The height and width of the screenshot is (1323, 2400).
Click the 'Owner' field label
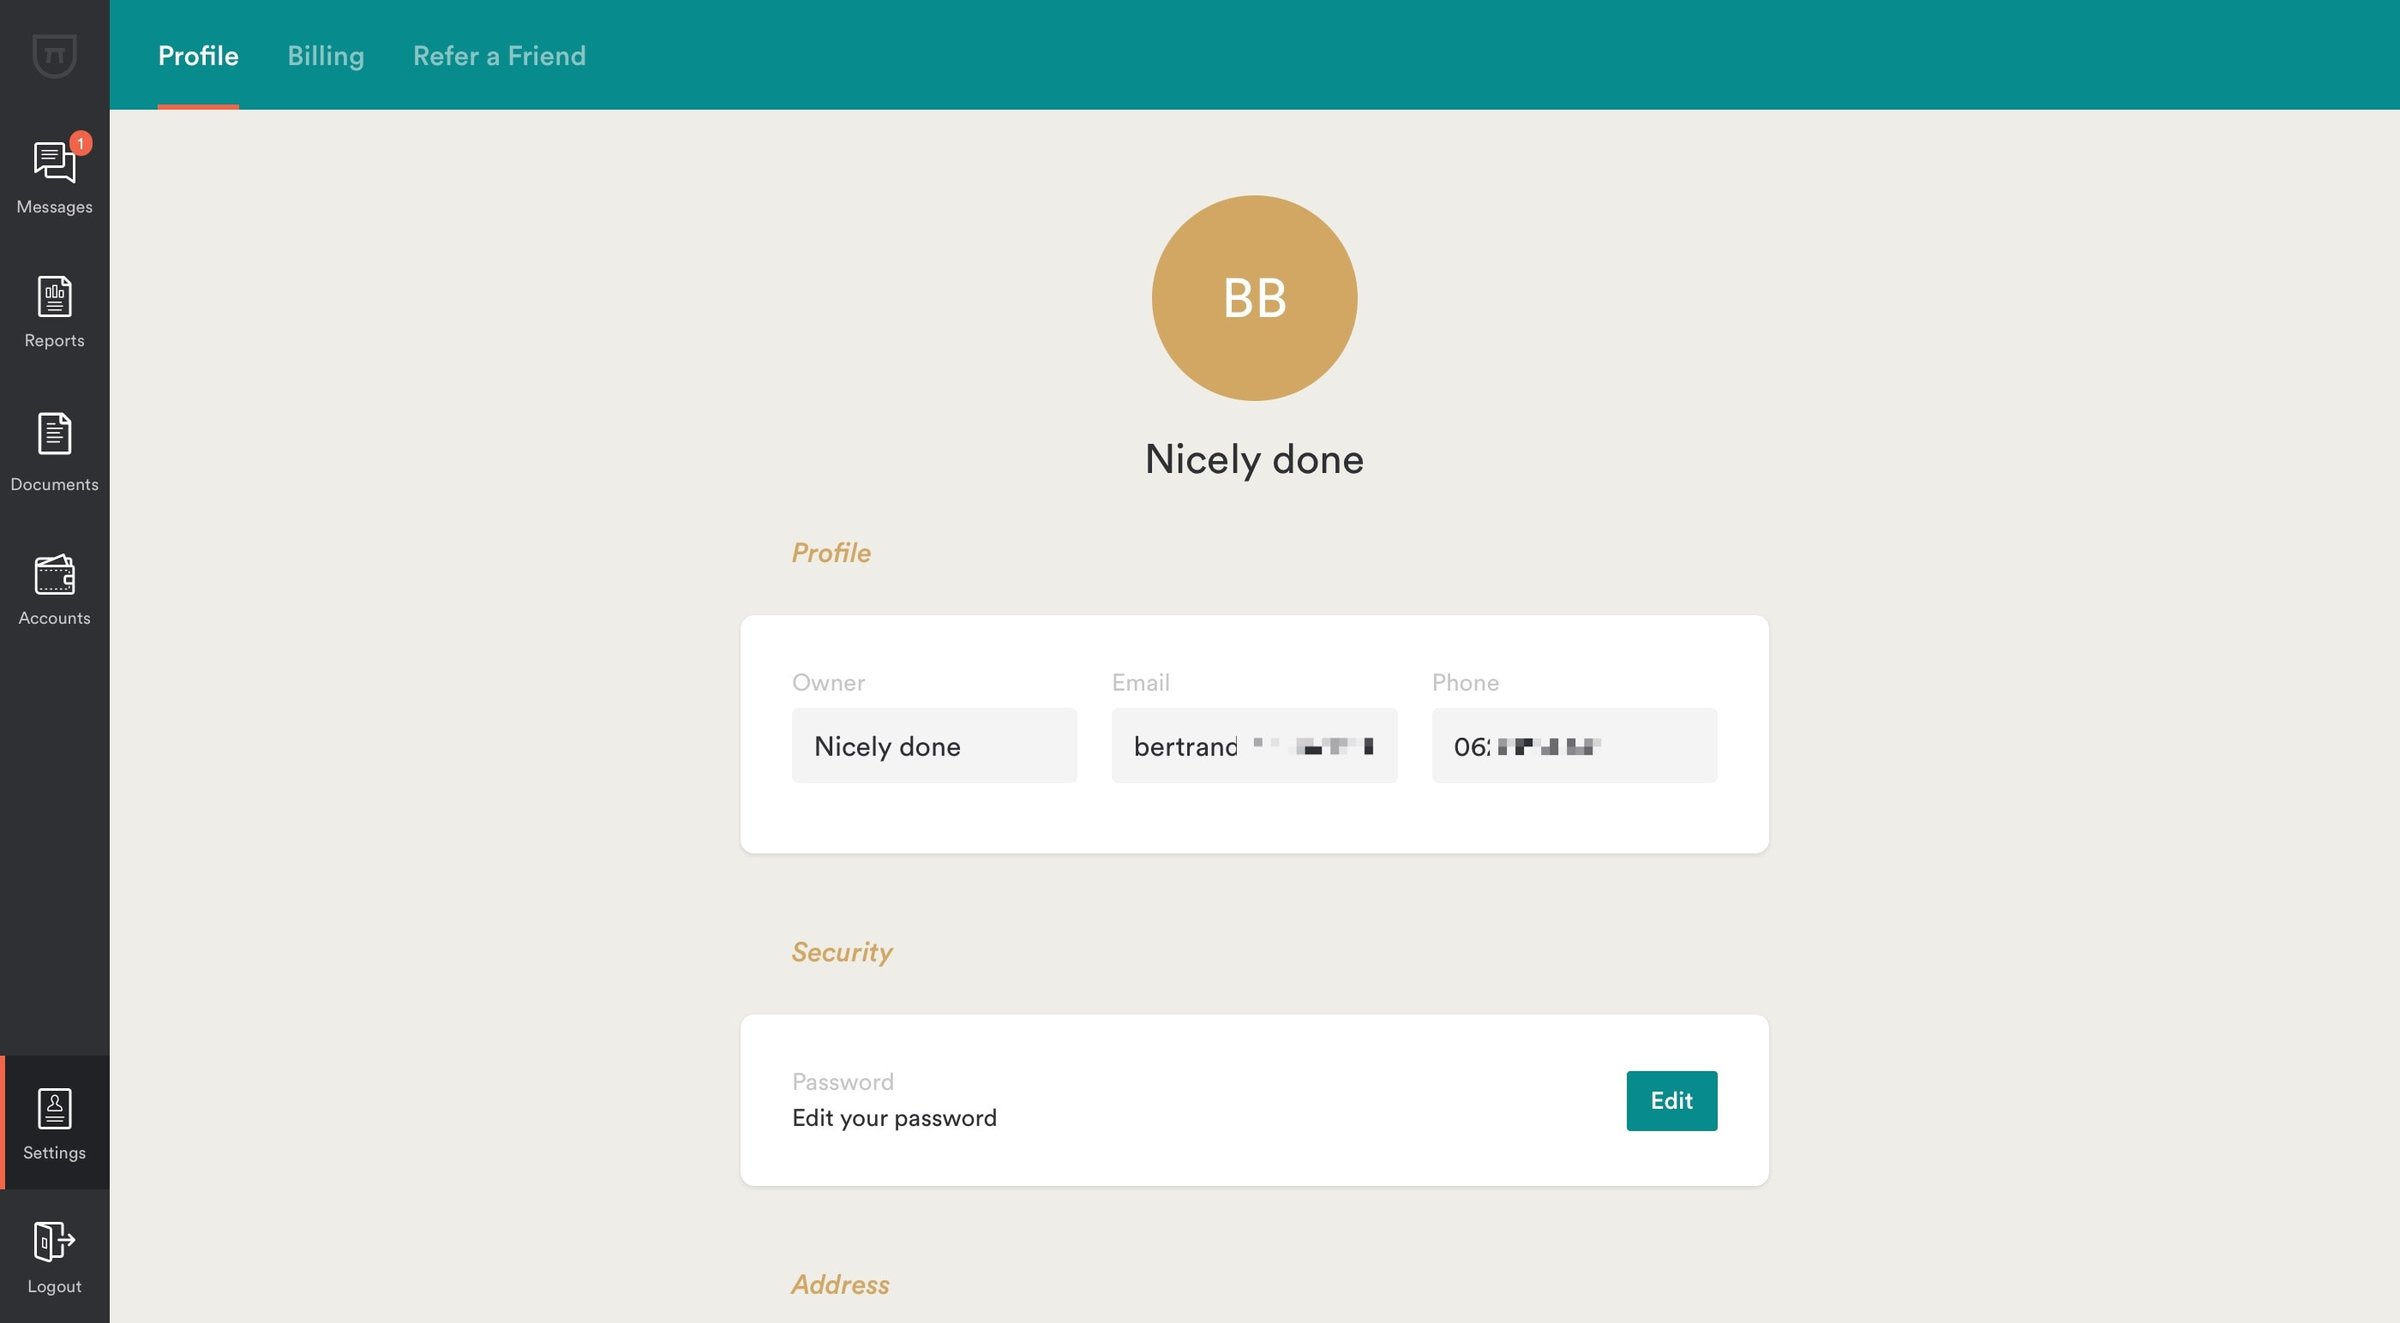(x=828, y=683)
